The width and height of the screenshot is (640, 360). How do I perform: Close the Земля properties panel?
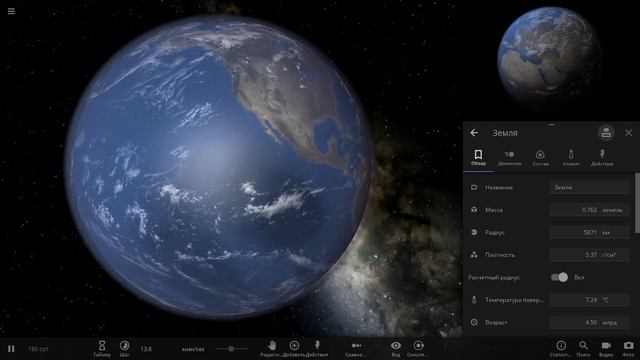pyautogui.click(x=629, y=133)
